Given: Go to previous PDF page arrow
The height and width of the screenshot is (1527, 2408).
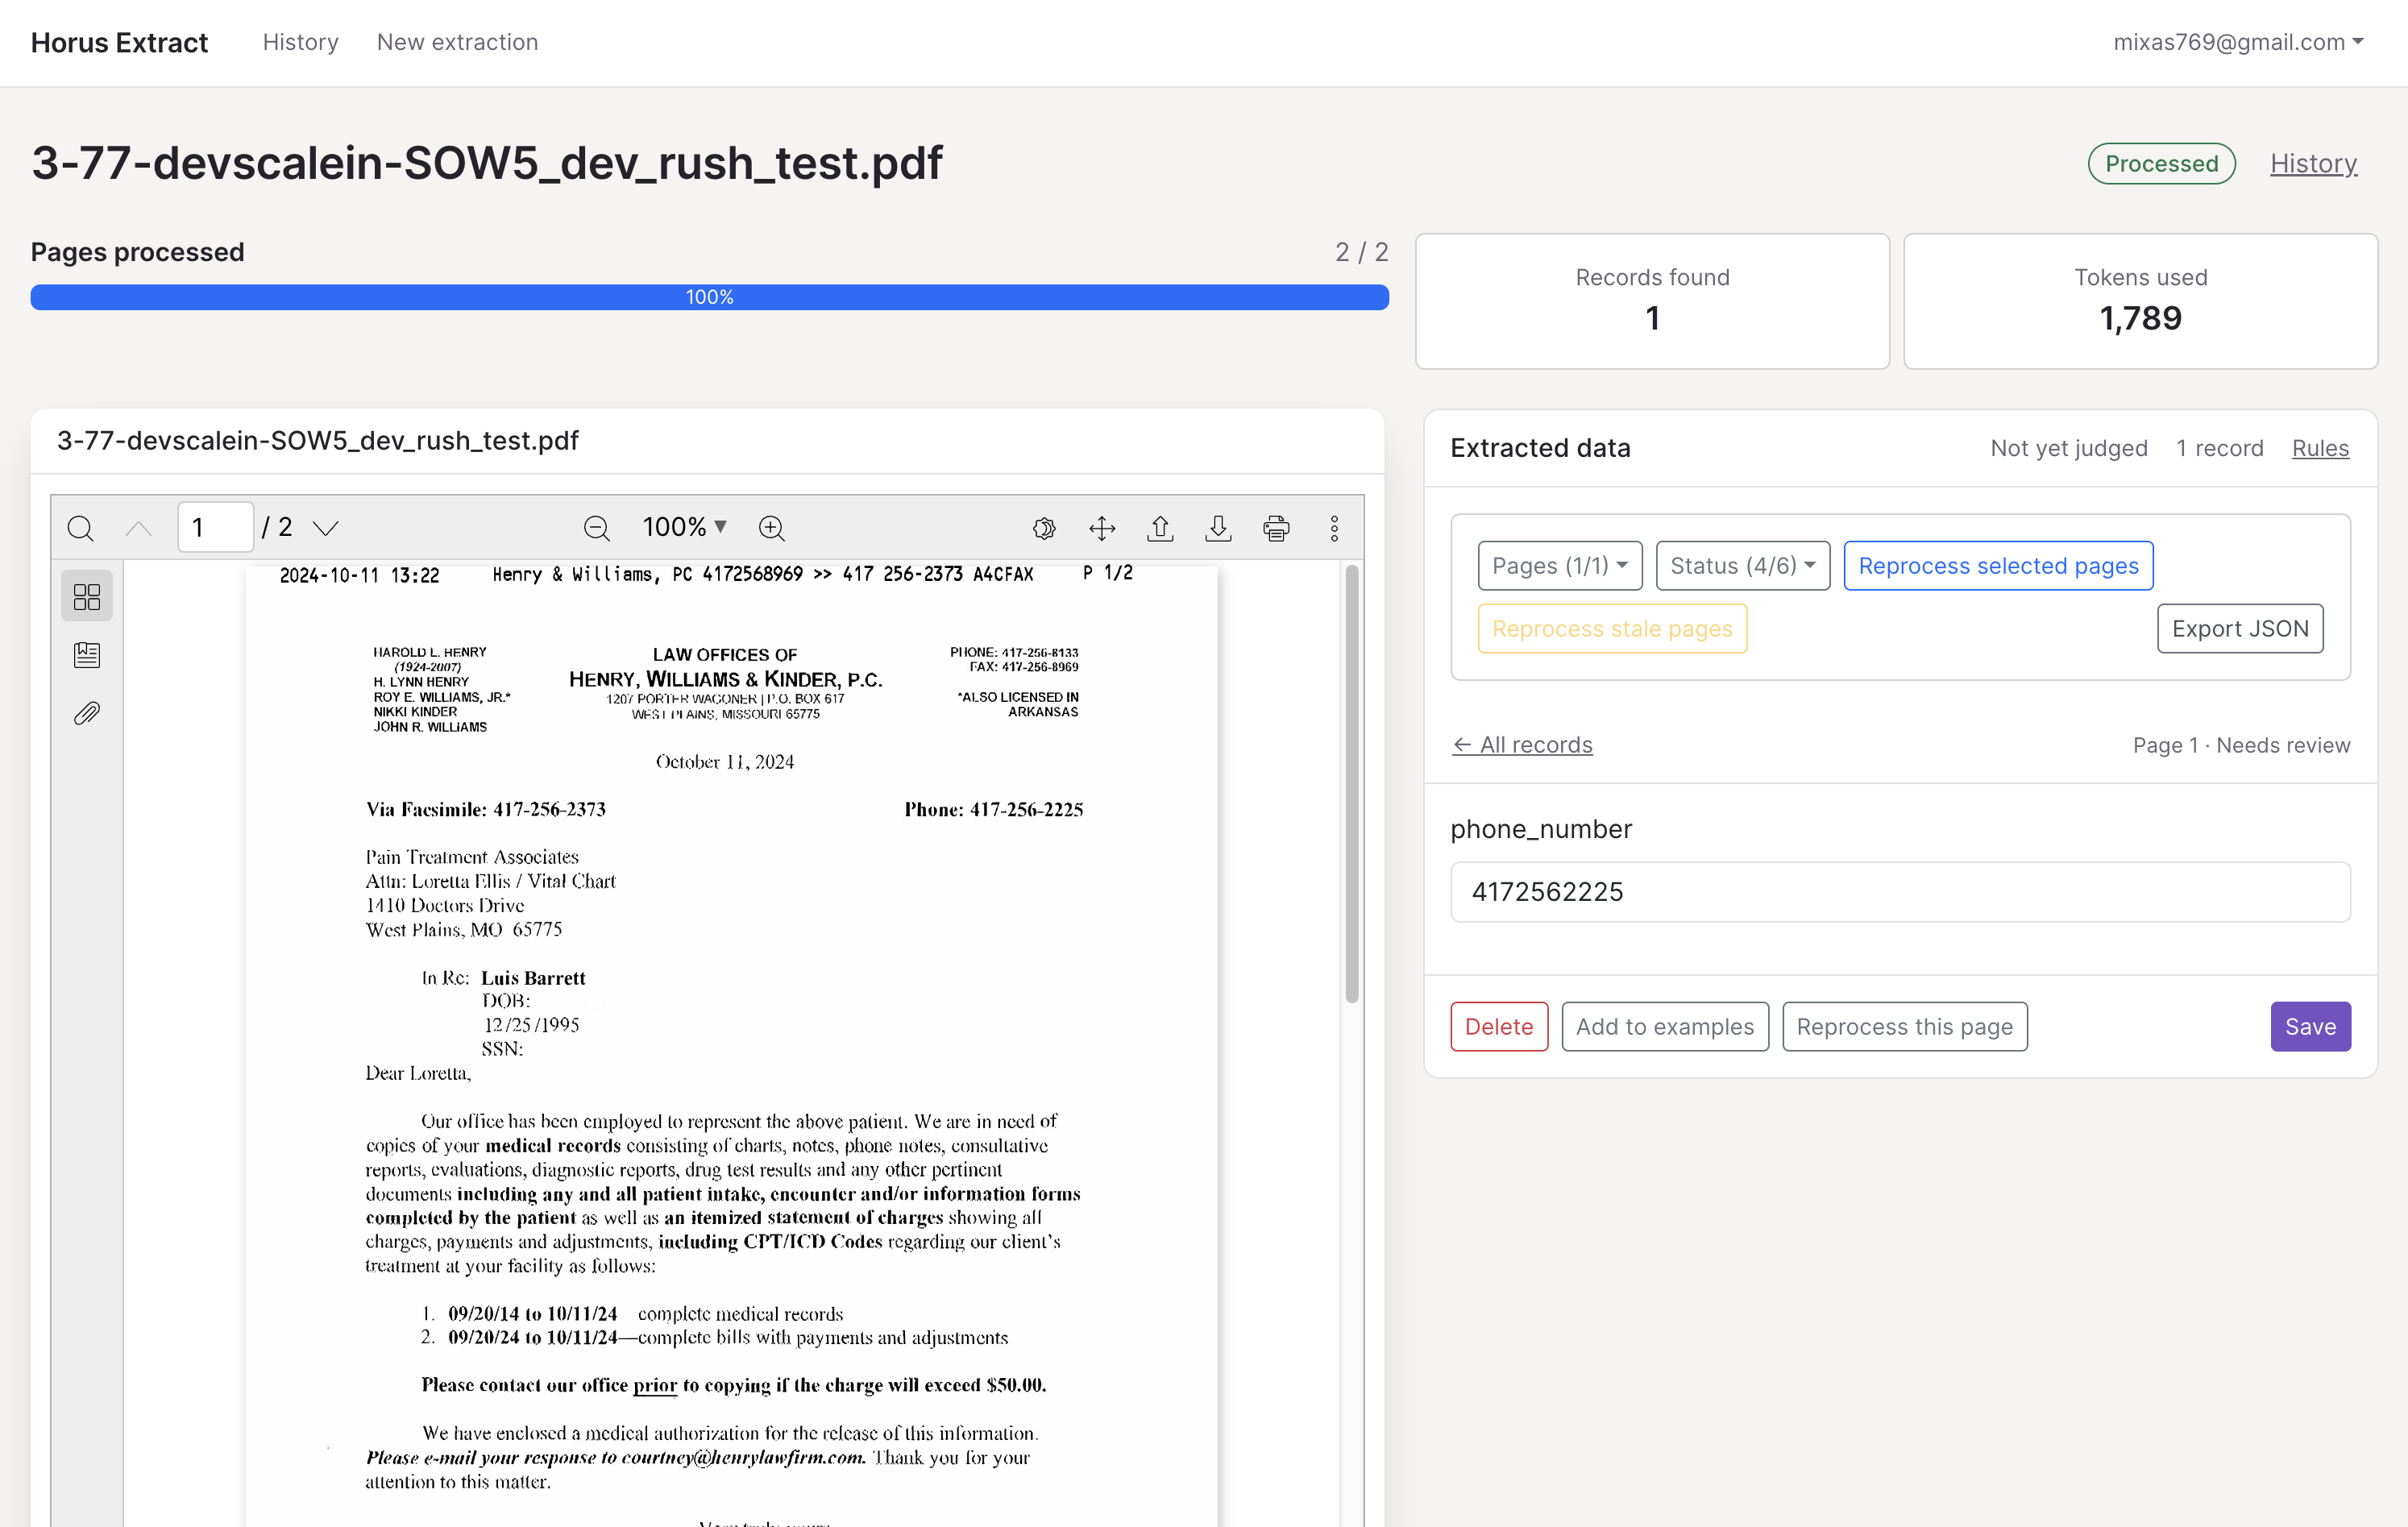Looking at the screenshot, I should pyautogui.click(x=138, y=527).
